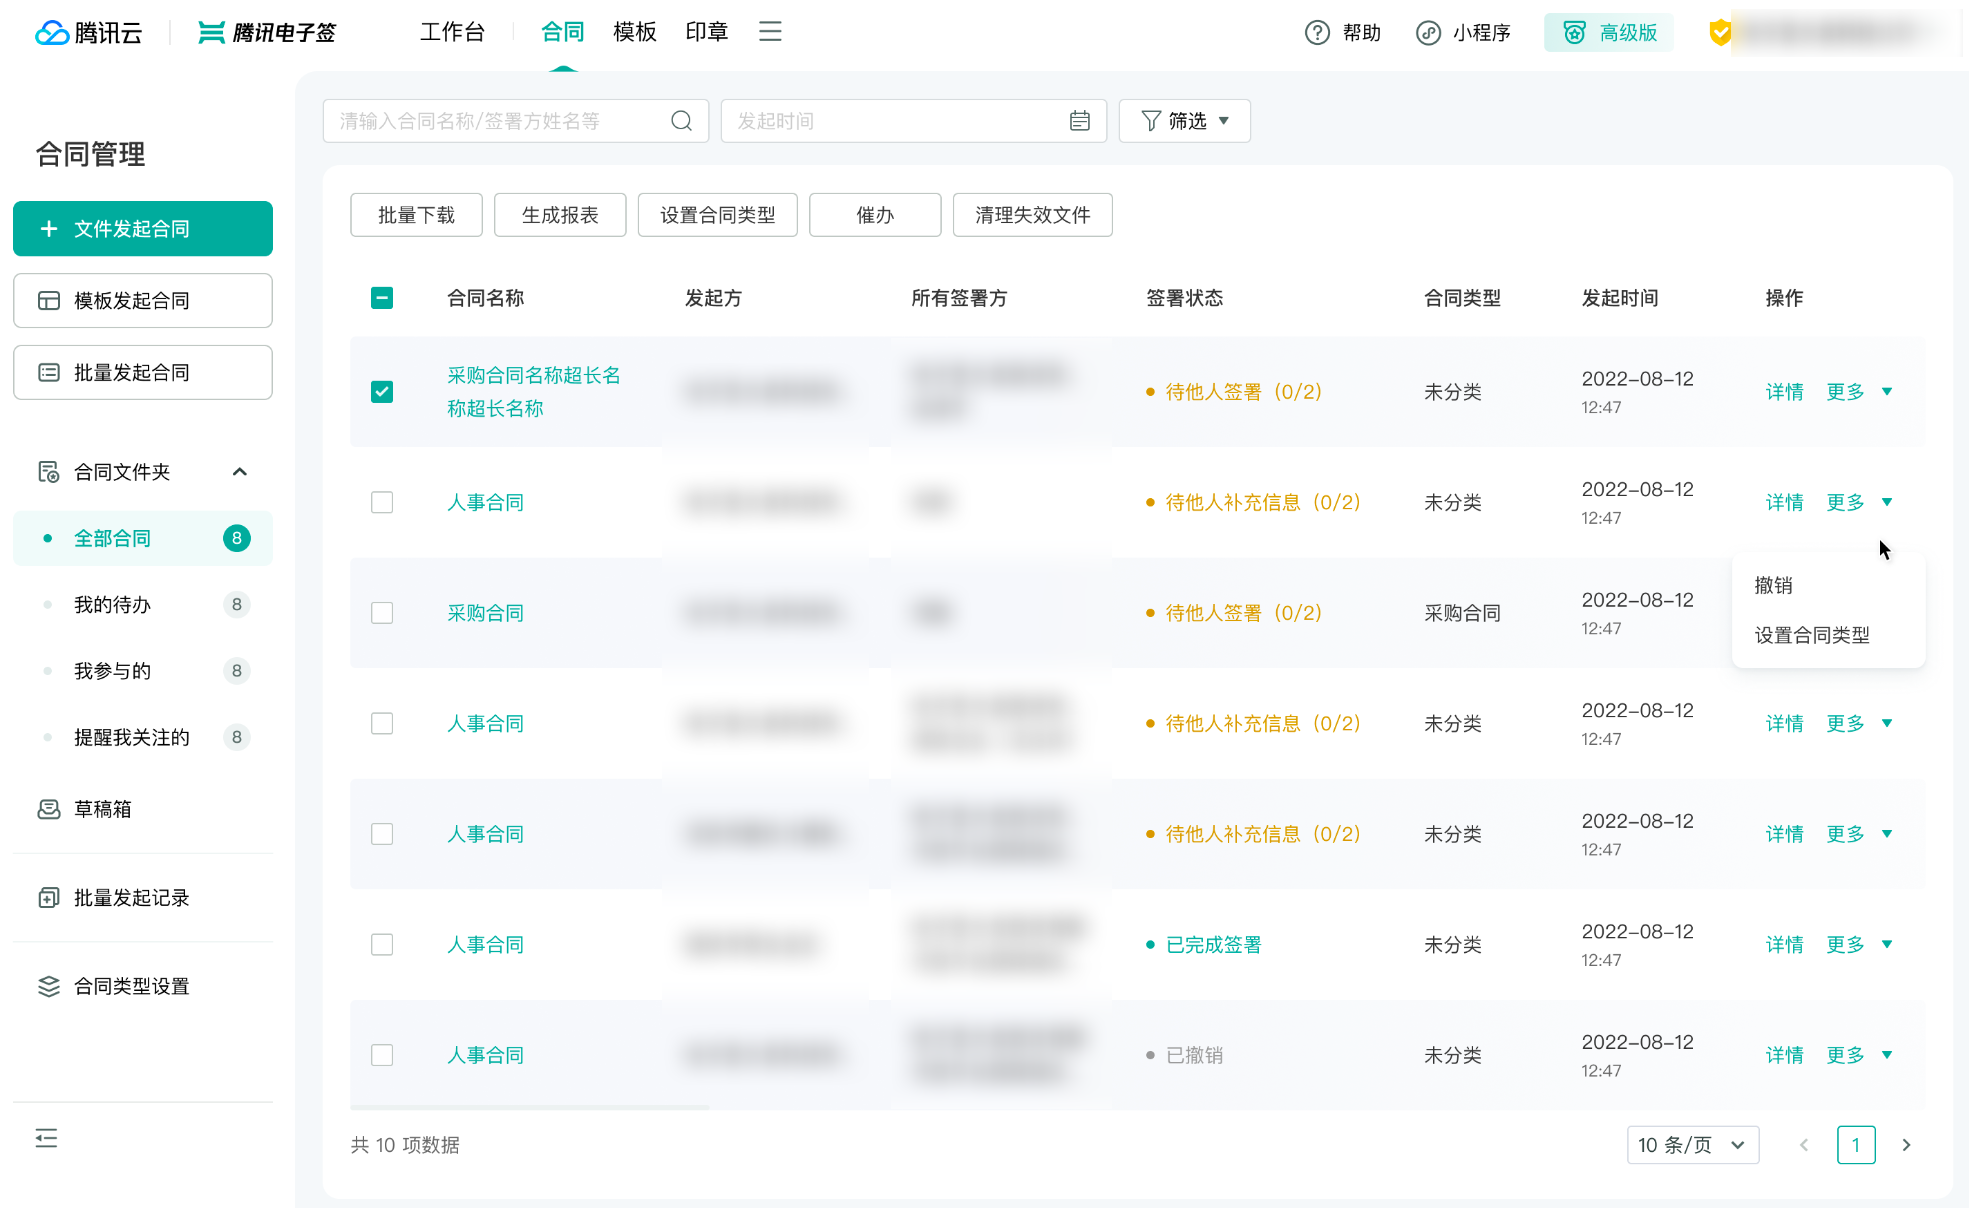Viewport: 1969px width, 1208px height.
Task: Switch to the 模板 tab
Action: tap(635, 32)
